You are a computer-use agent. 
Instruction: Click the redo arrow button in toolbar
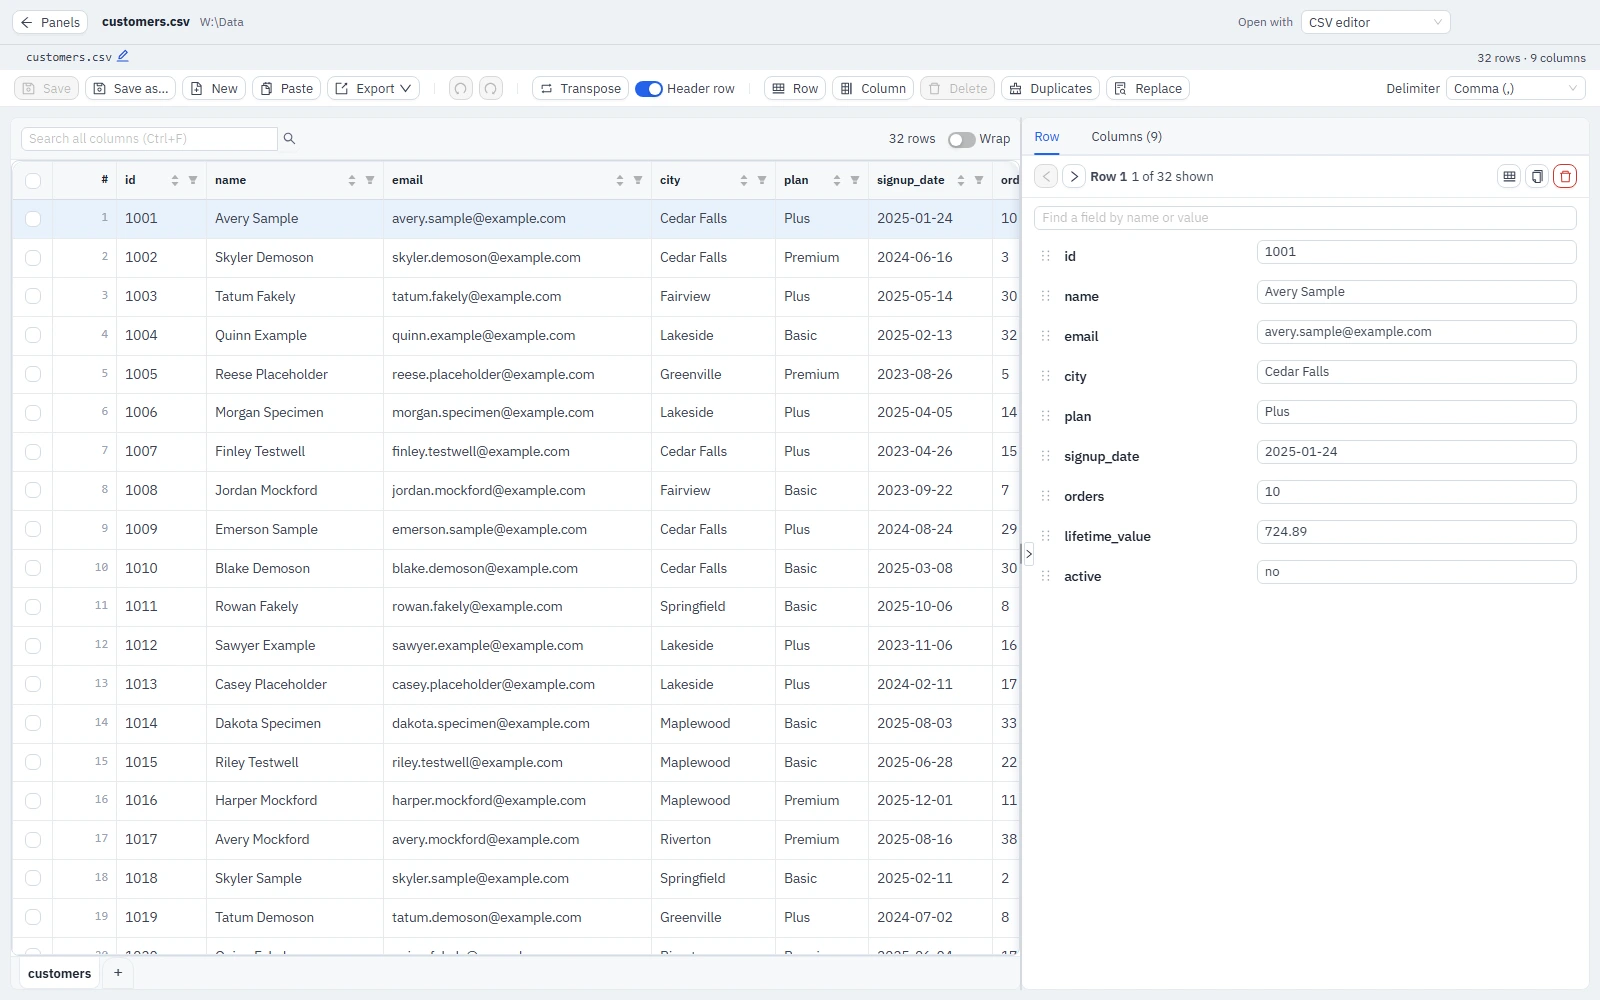(x=491, y=88)
